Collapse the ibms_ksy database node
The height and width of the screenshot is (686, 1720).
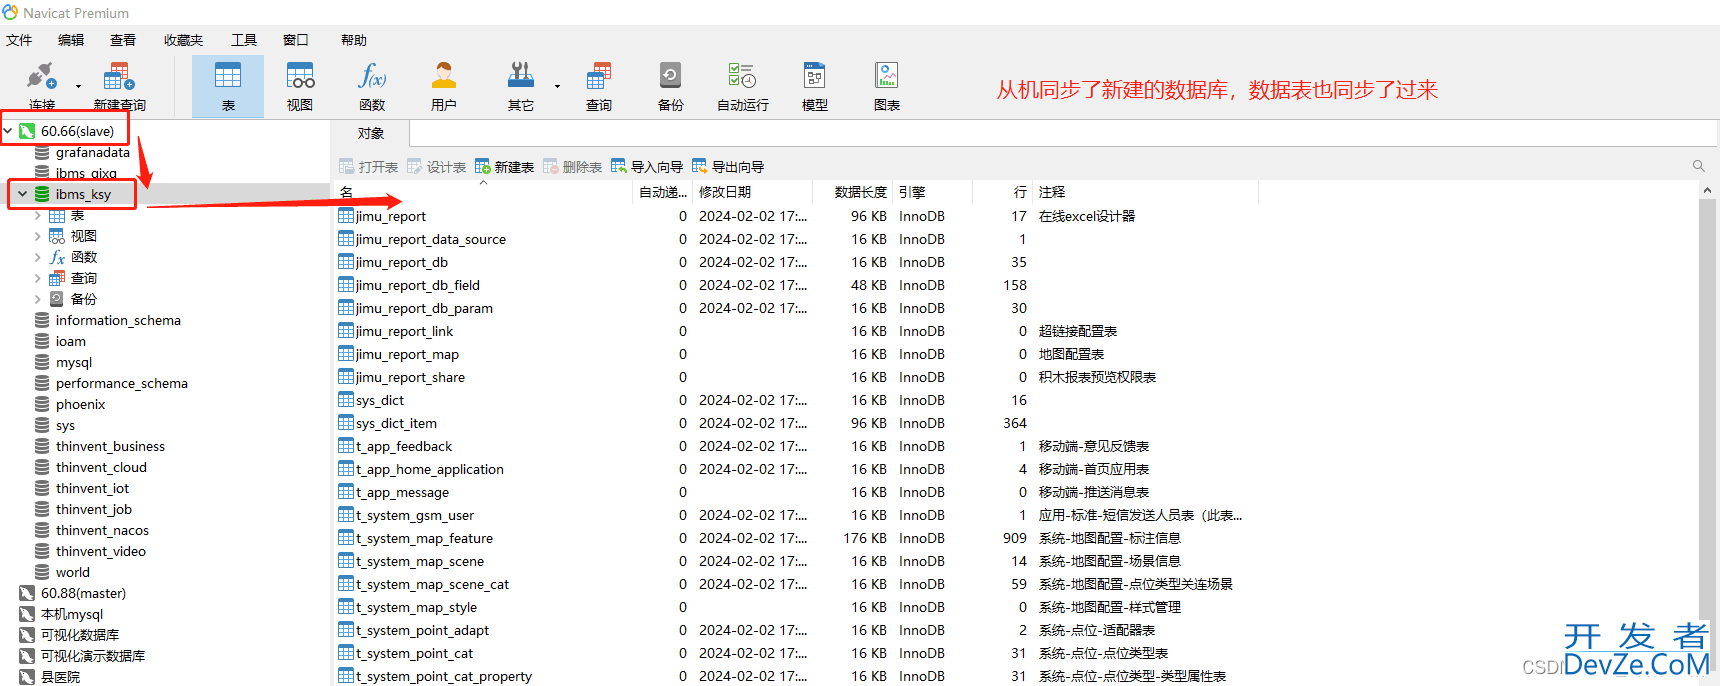22,194
